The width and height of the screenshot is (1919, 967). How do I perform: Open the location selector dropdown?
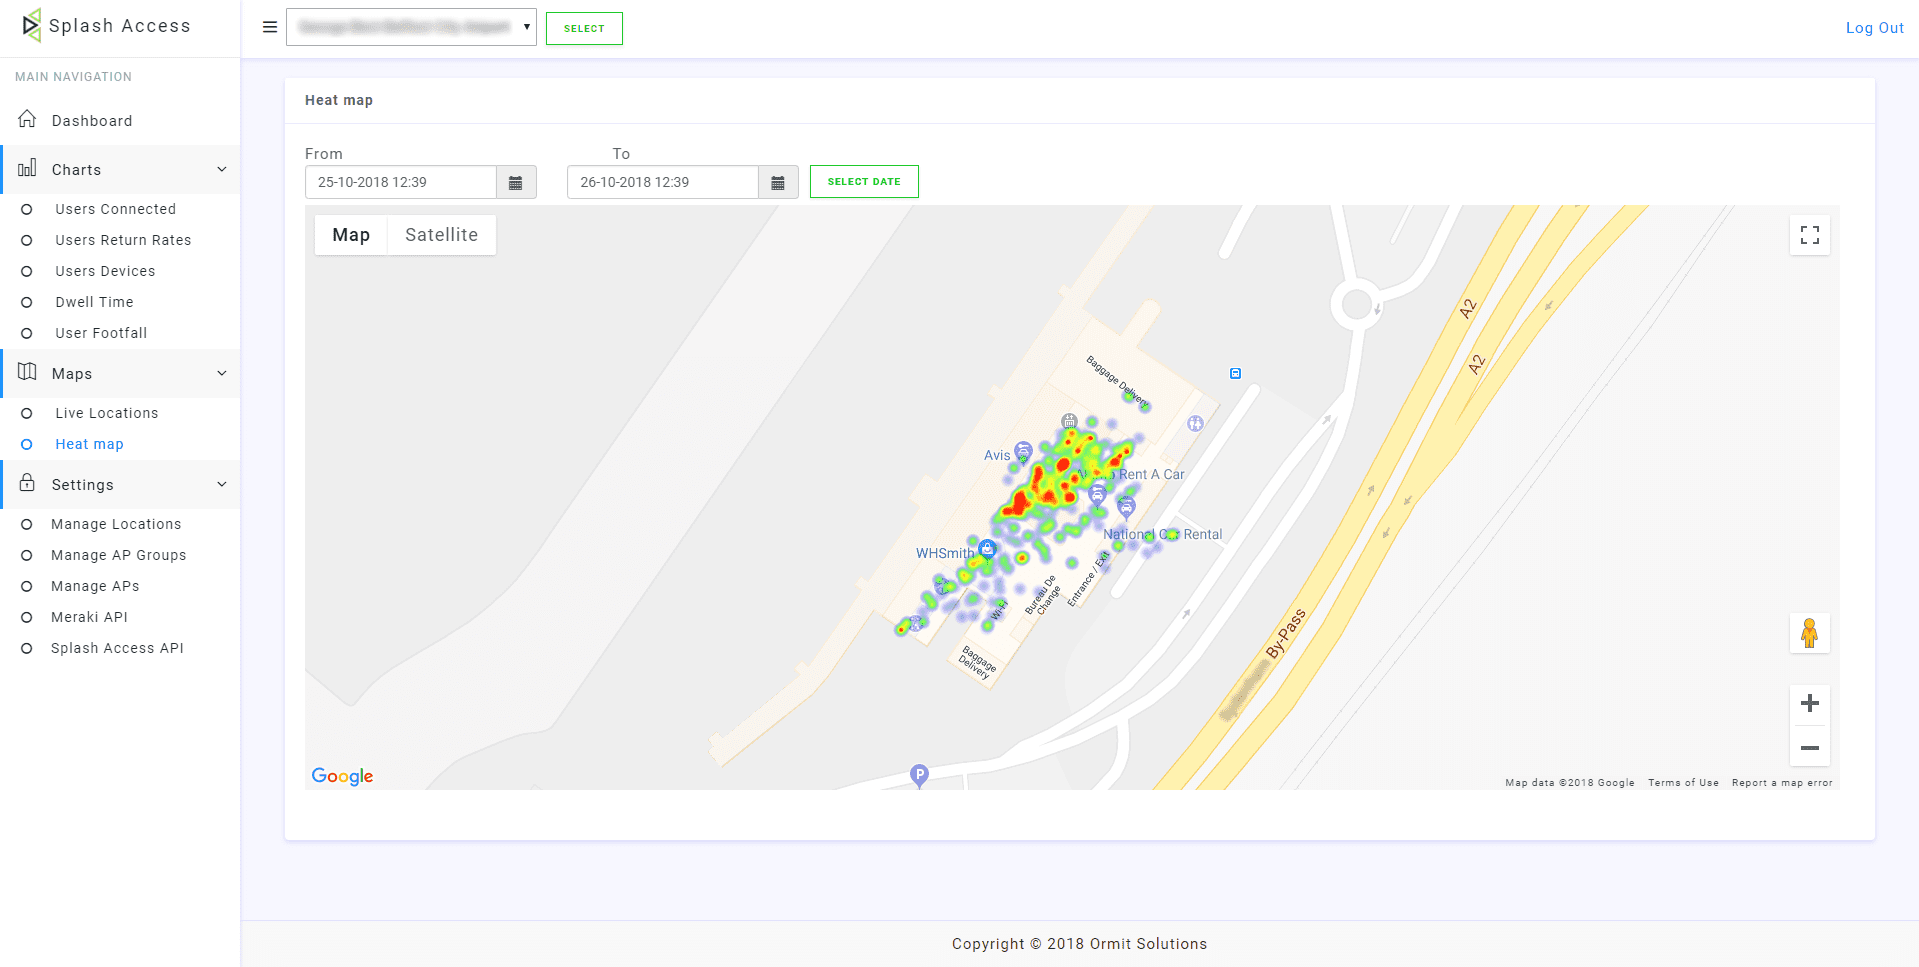click(x=411, y=27)
